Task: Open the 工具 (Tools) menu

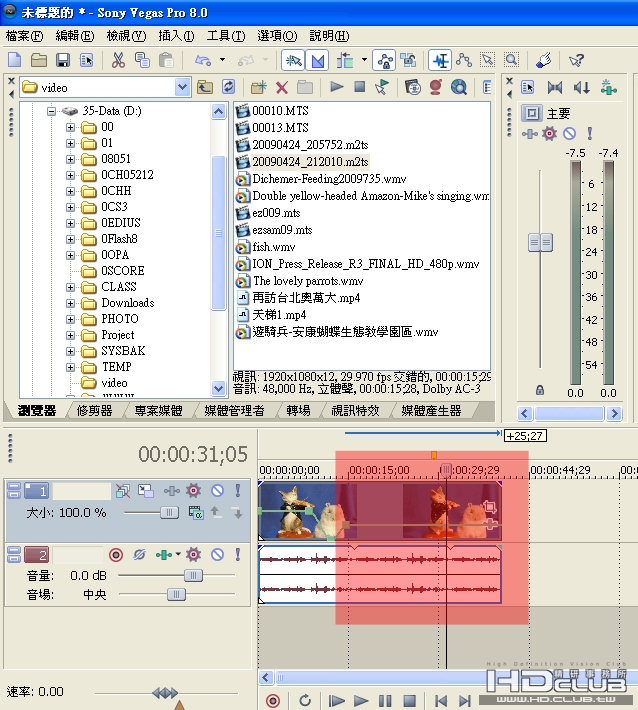Action: pyautogui.click(x=226, y=36)
